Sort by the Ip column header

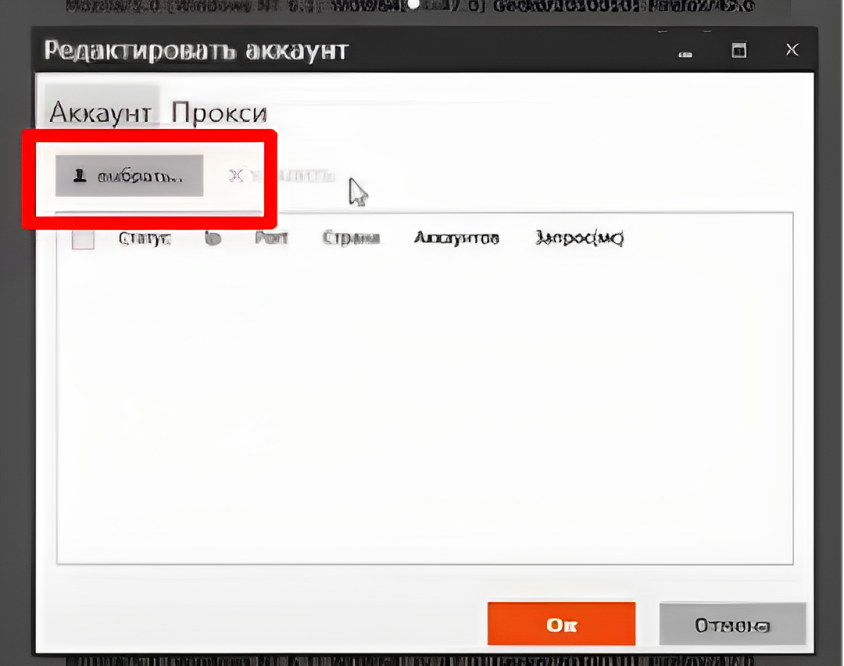213,238
